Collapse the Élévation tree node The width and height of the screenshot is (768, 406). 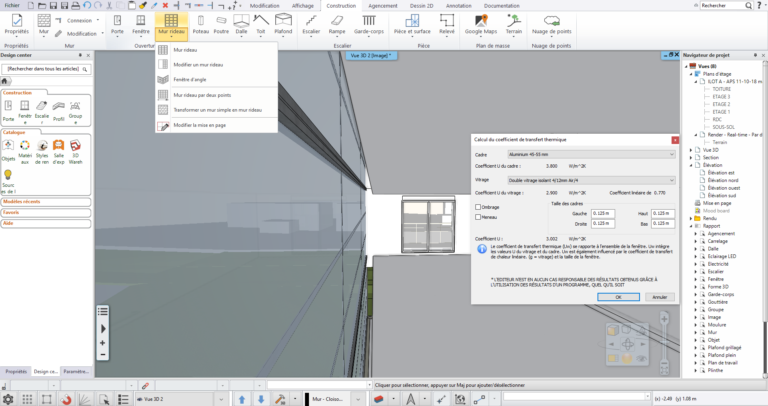pyautogui.click(x=691, y=165)
